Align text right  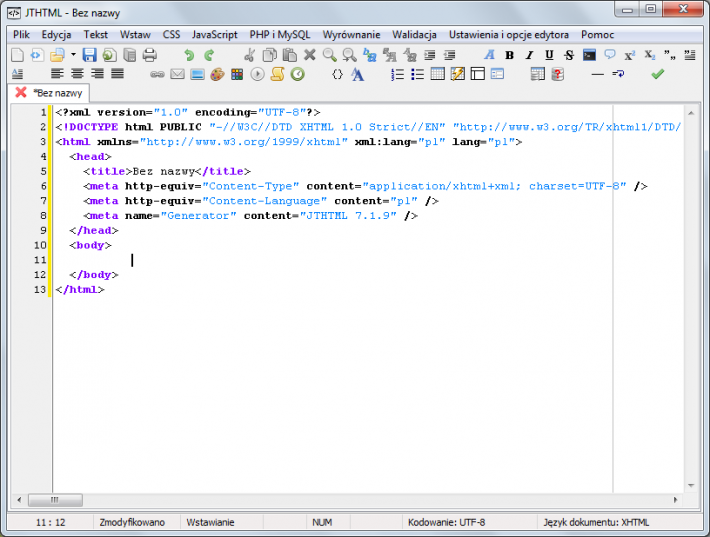click(97, 74)
